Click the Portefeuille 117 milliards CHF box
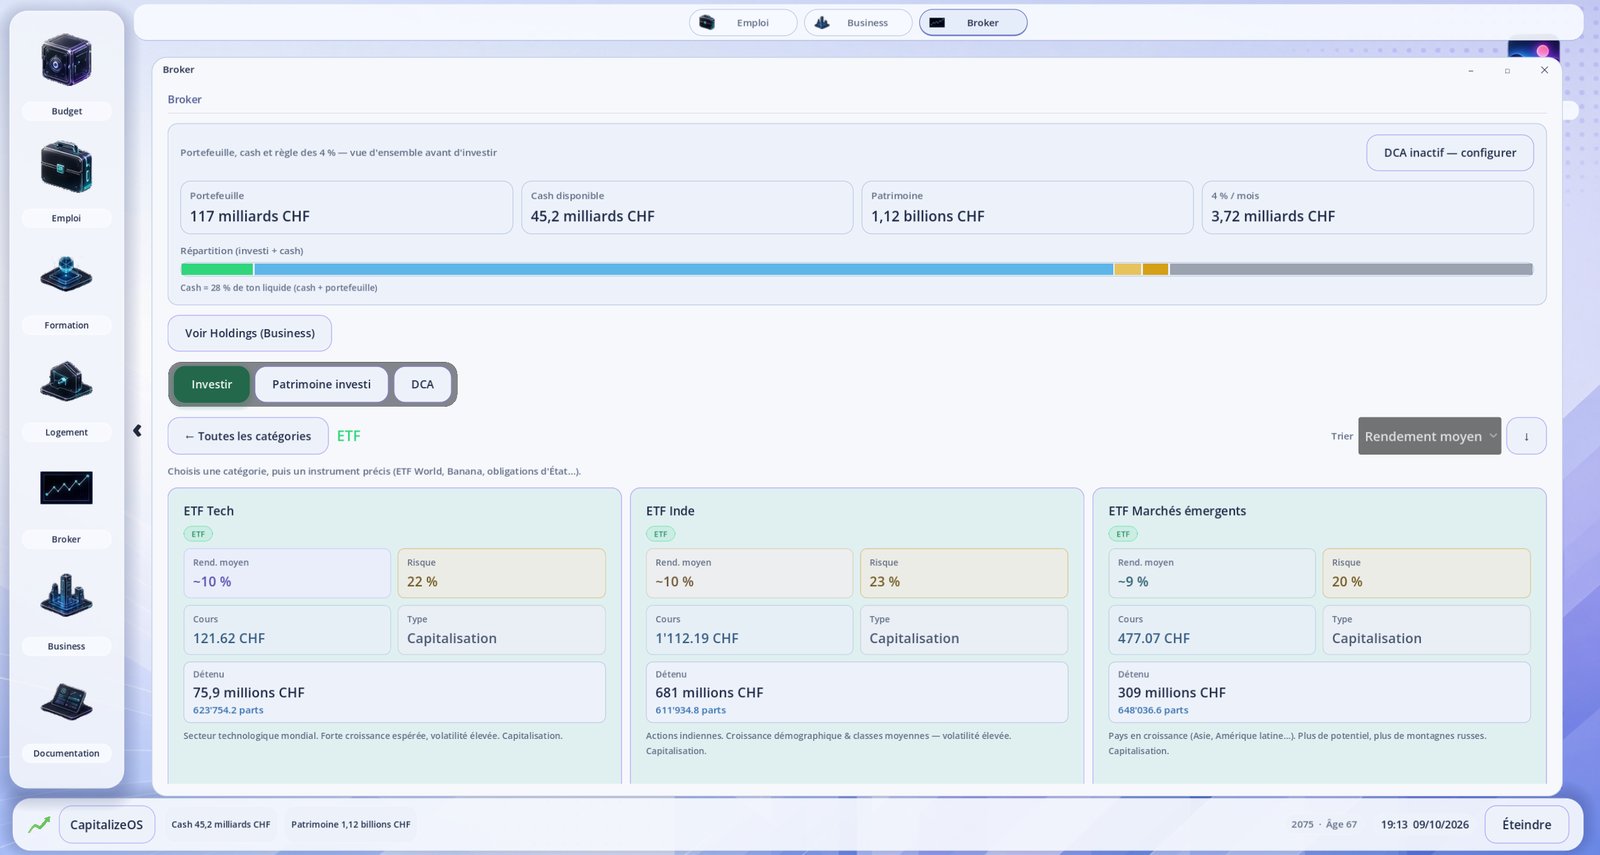Screen dimensions: 1600x855 pyautogui.click(x=346, y=207)
